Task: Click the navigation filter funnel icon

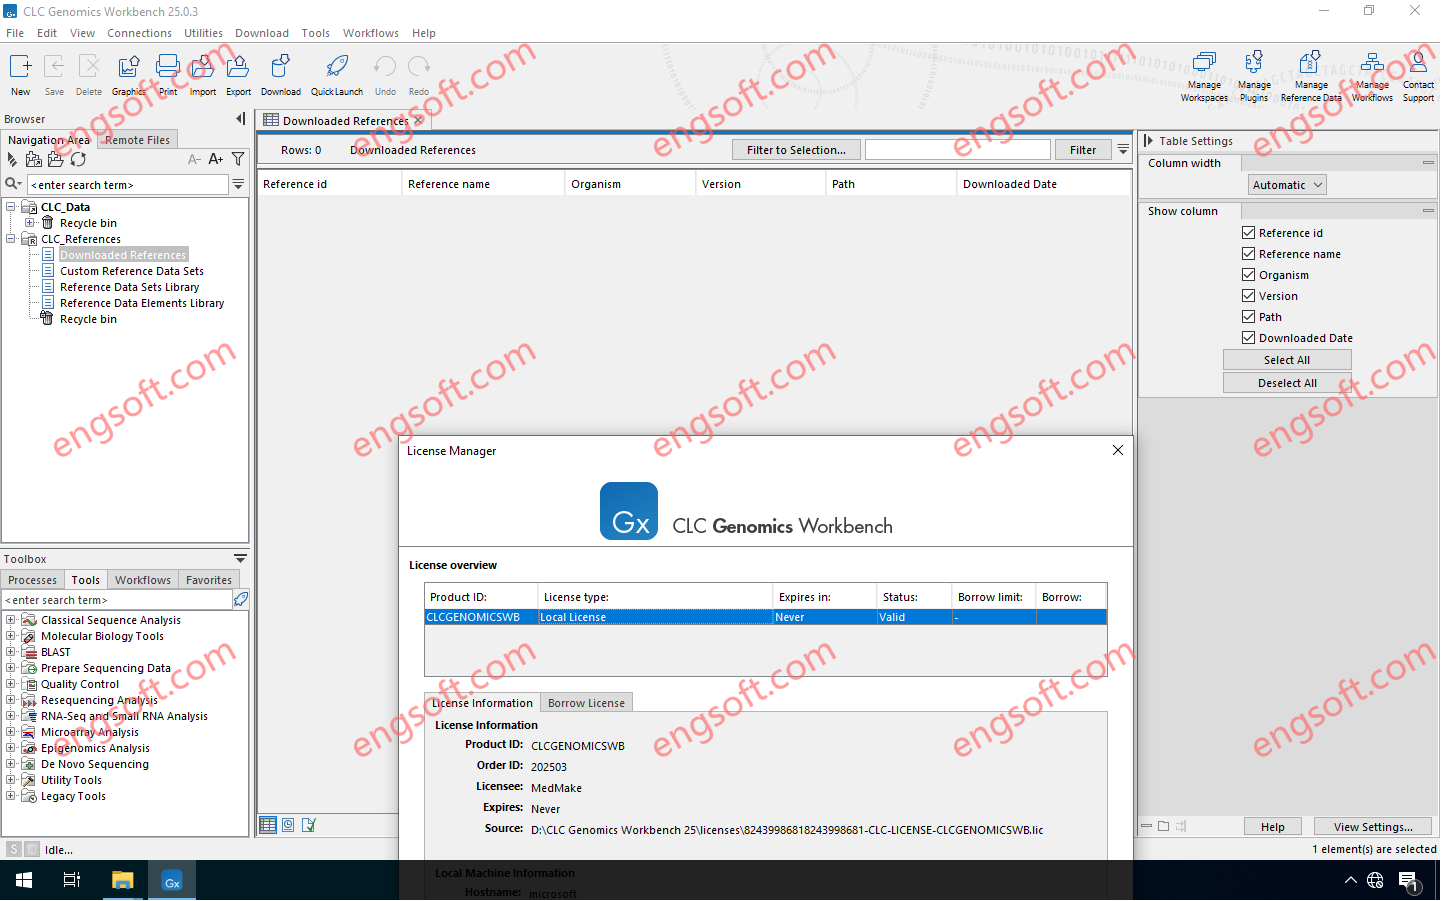Action: point(238,159)
